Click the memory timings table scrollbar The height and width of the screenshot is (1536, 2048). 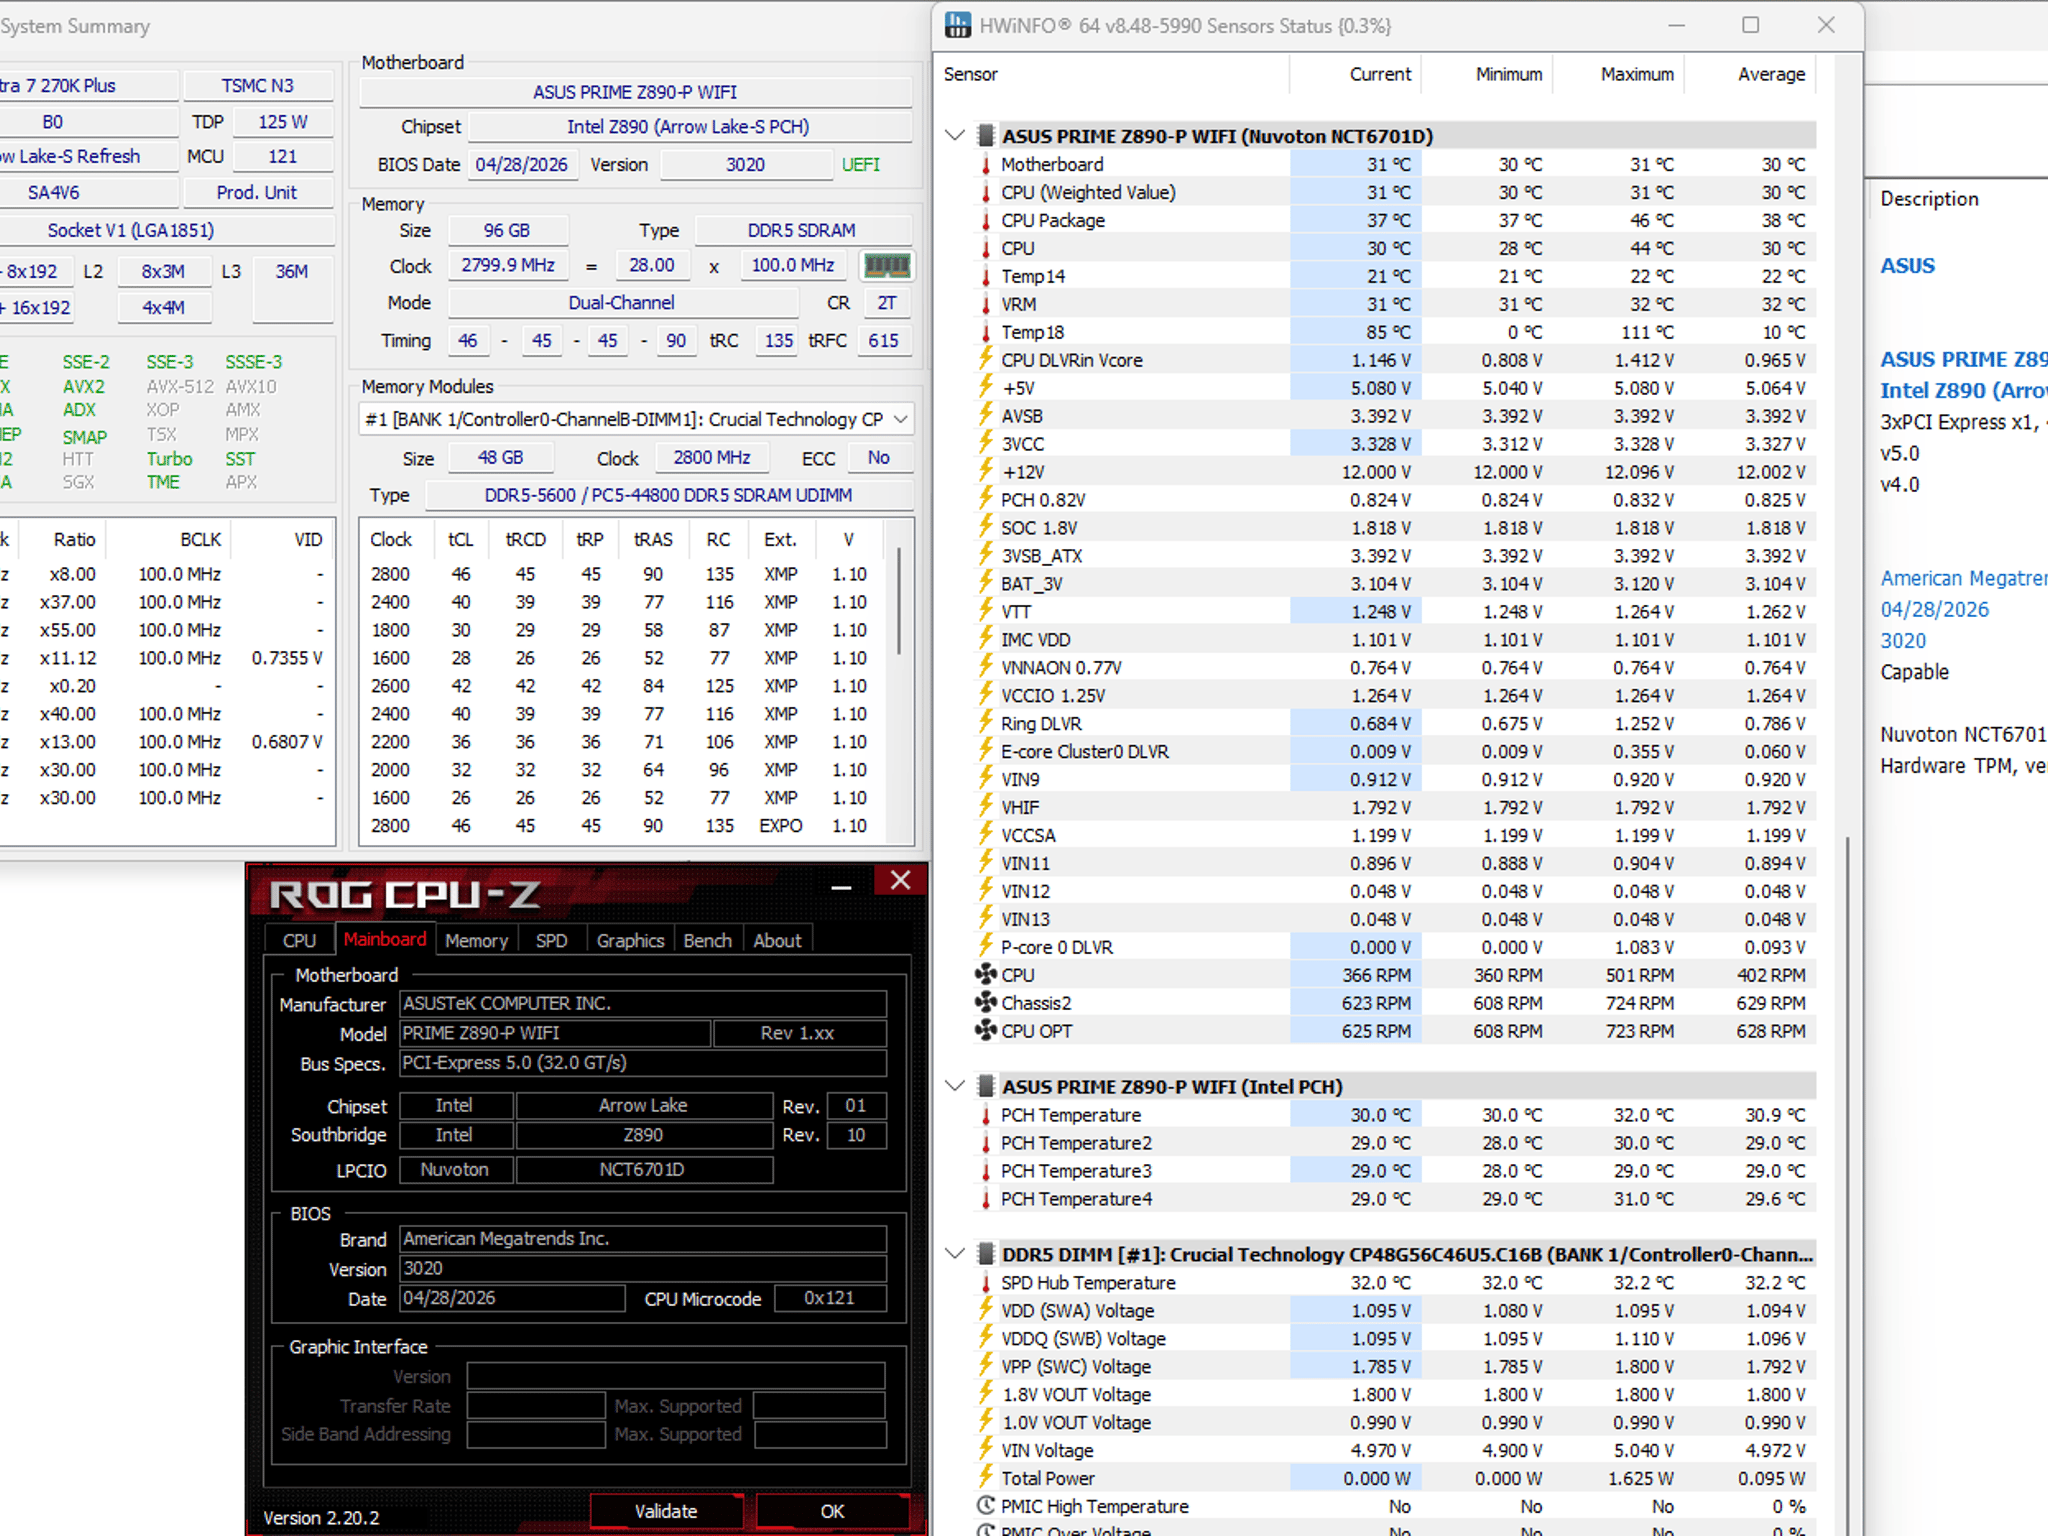point(899,601)
